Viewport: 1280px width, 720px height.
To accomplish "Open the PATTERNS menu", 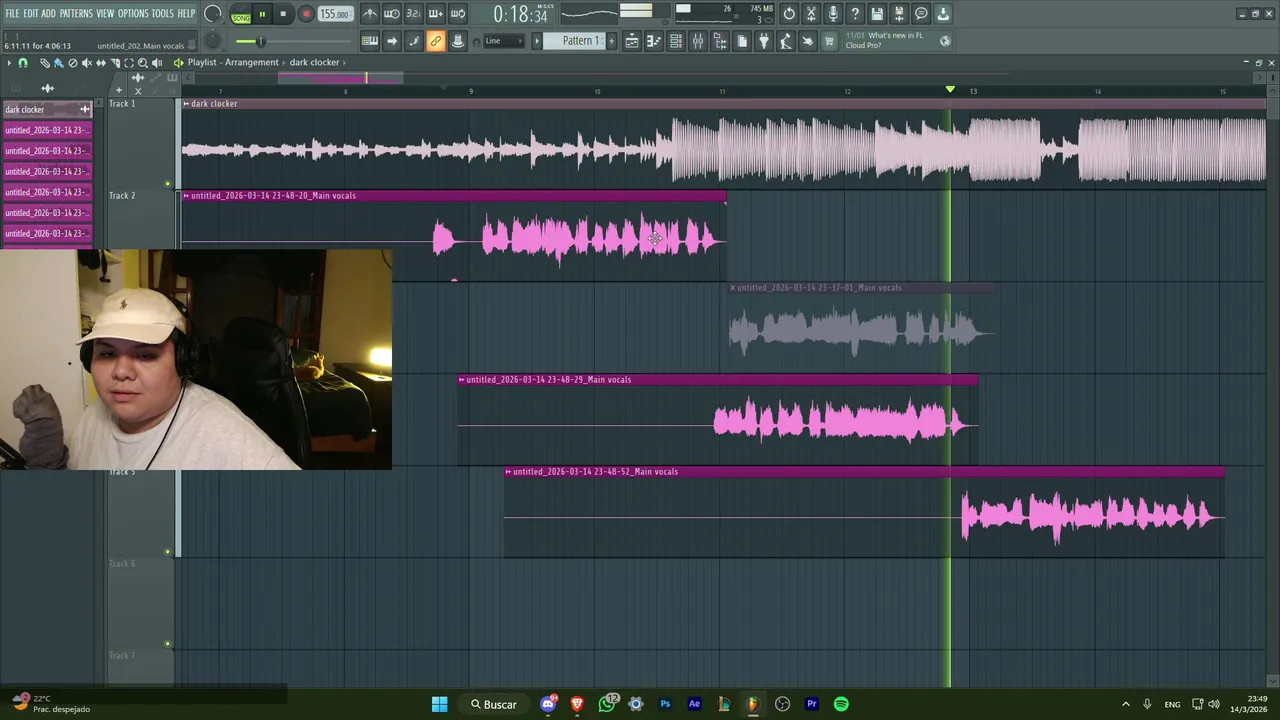I will [x=76, y=13].
